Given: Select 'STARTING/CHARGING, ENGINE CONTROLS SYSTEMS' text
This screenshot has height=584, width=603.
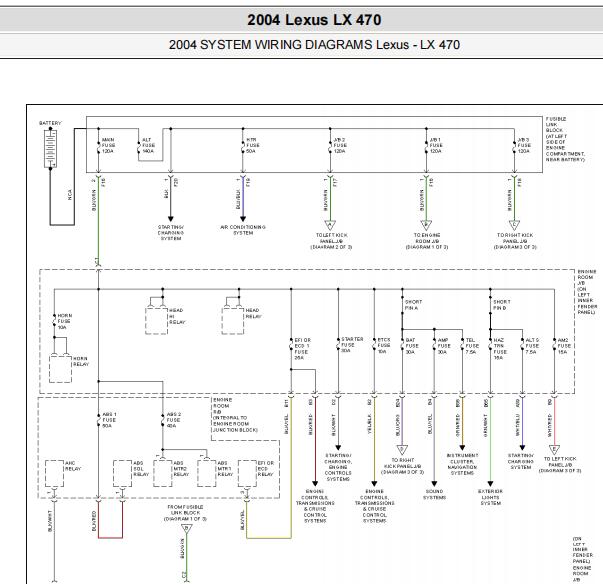Looking at the screenshot, I should click(x=338, y=467).
